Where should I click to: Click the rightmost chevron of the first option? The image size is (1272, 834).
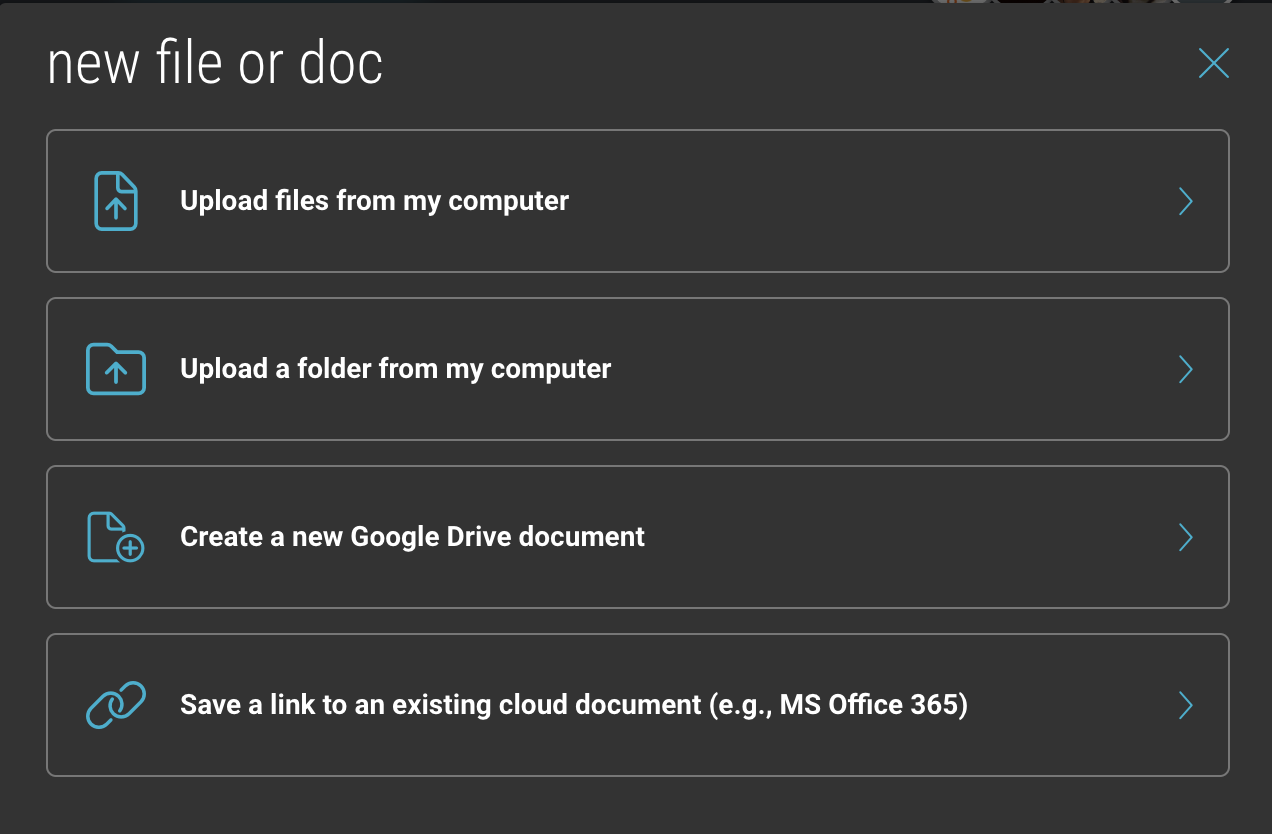pyautogui.click(x=1186, y=201)
